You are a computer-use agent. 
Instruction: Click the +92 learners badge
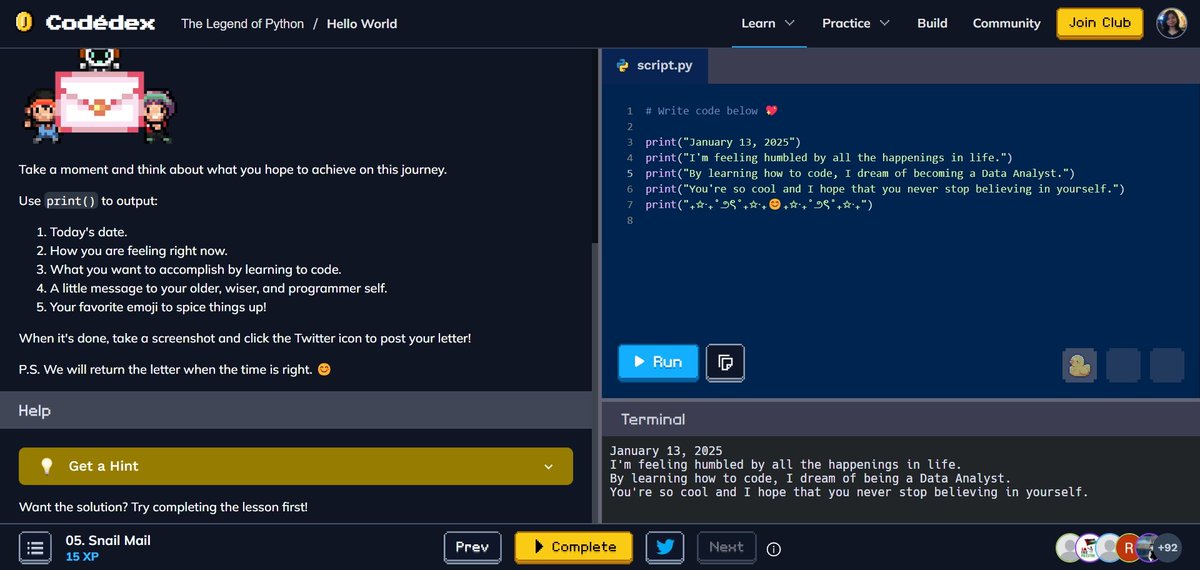(1166, 547)
